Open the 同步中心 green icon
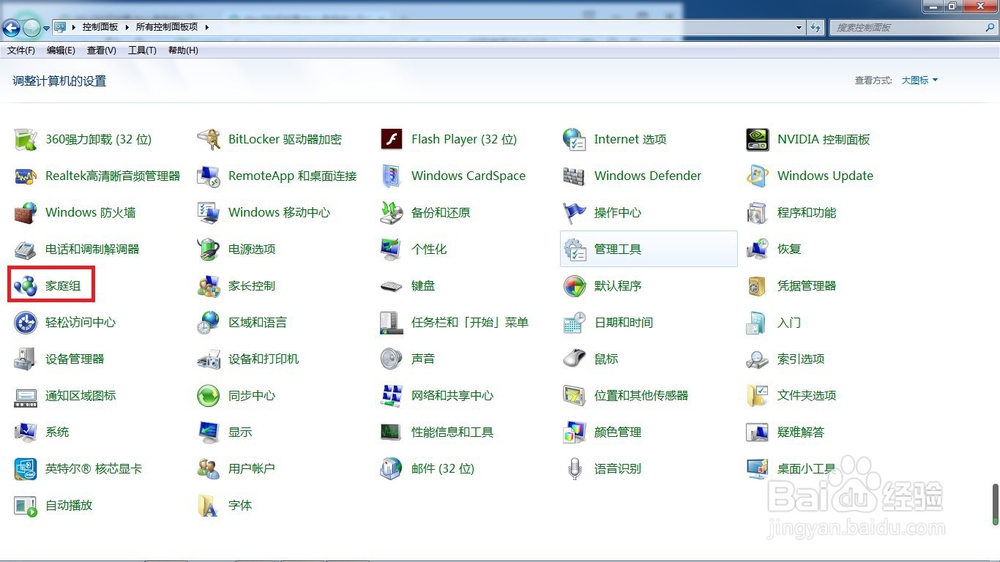Viewport: 1000px width, 562px height. [209, 396]
